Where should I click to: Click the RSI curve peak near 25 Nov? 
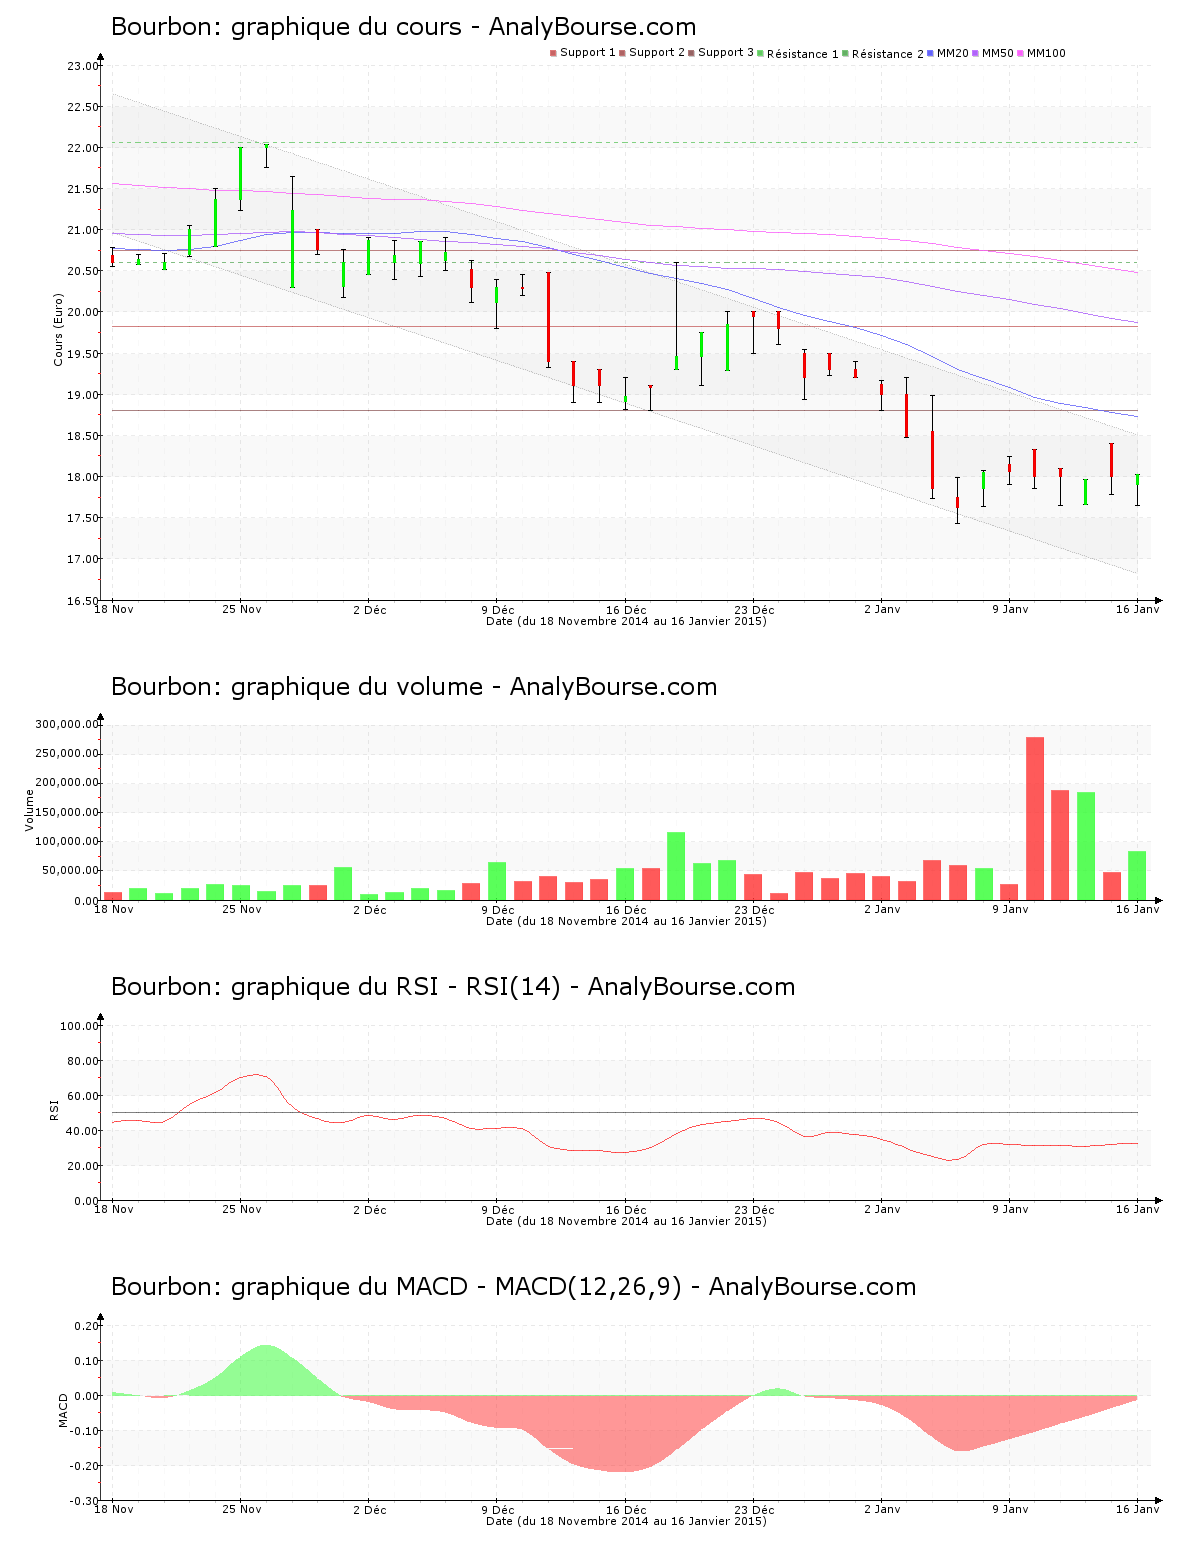click(257, 1075)
